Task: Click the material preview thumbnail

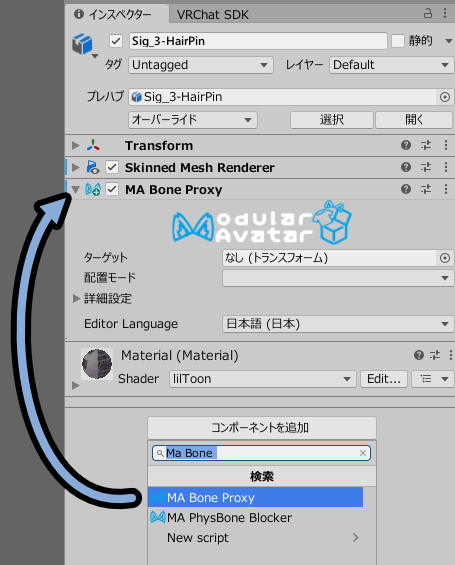Action: point(97,364)
